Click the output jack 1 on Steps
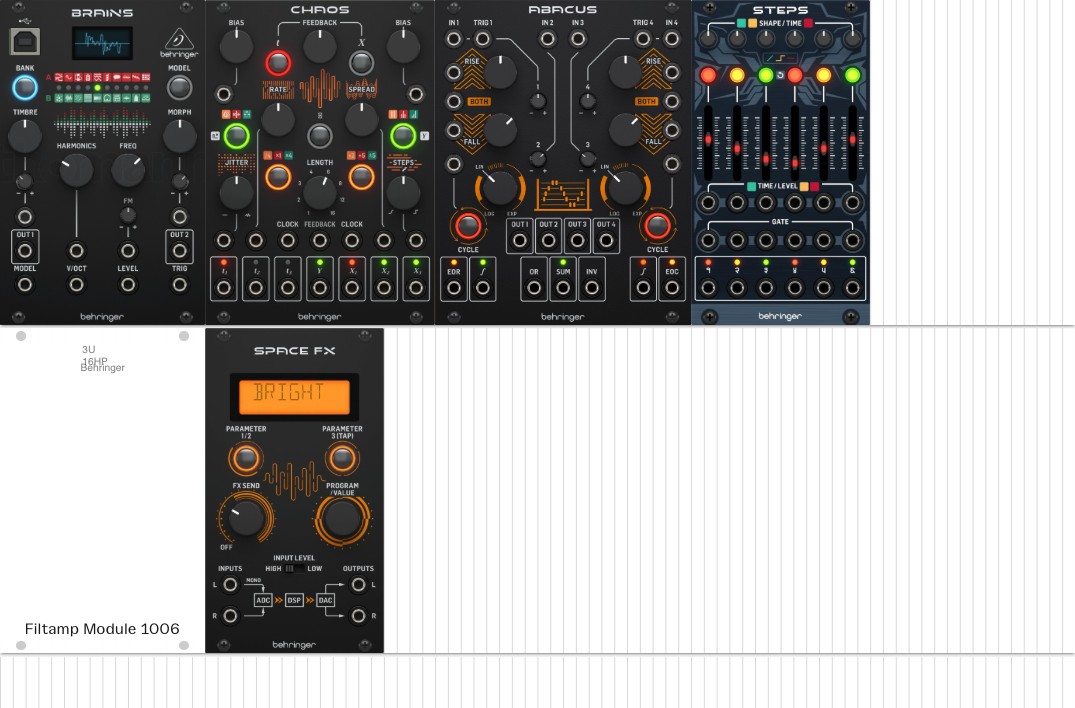 tap(708, 289)
